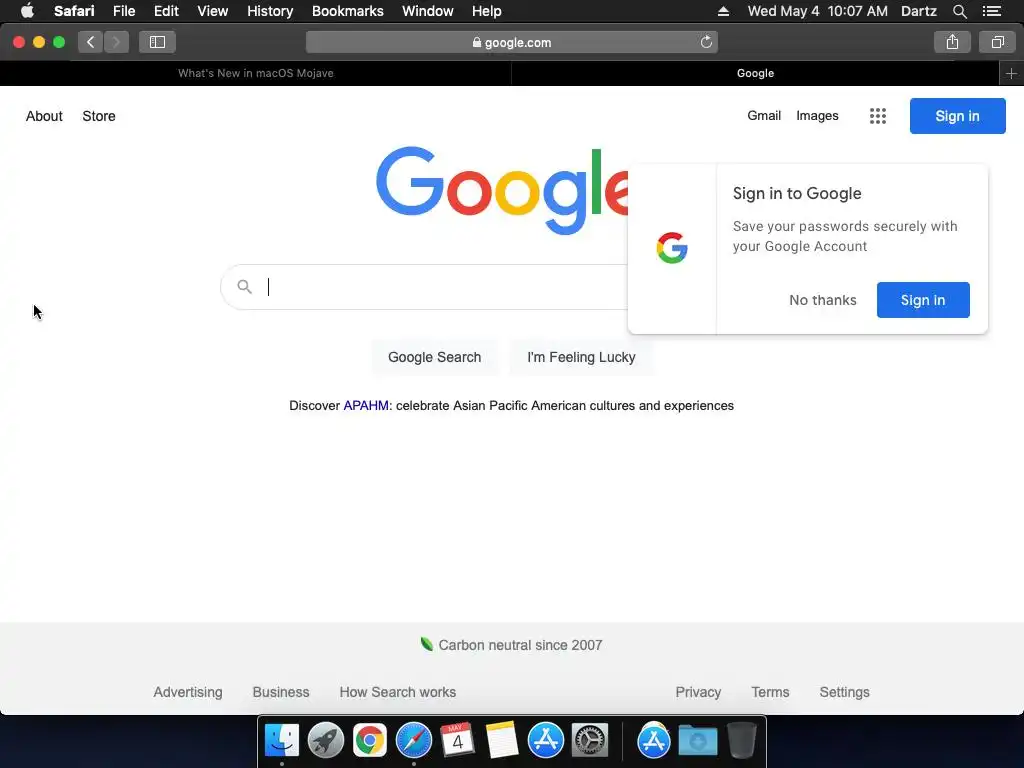Click the large Google logo
Viewport: 1024px width, 768px height.
point(502,190)
